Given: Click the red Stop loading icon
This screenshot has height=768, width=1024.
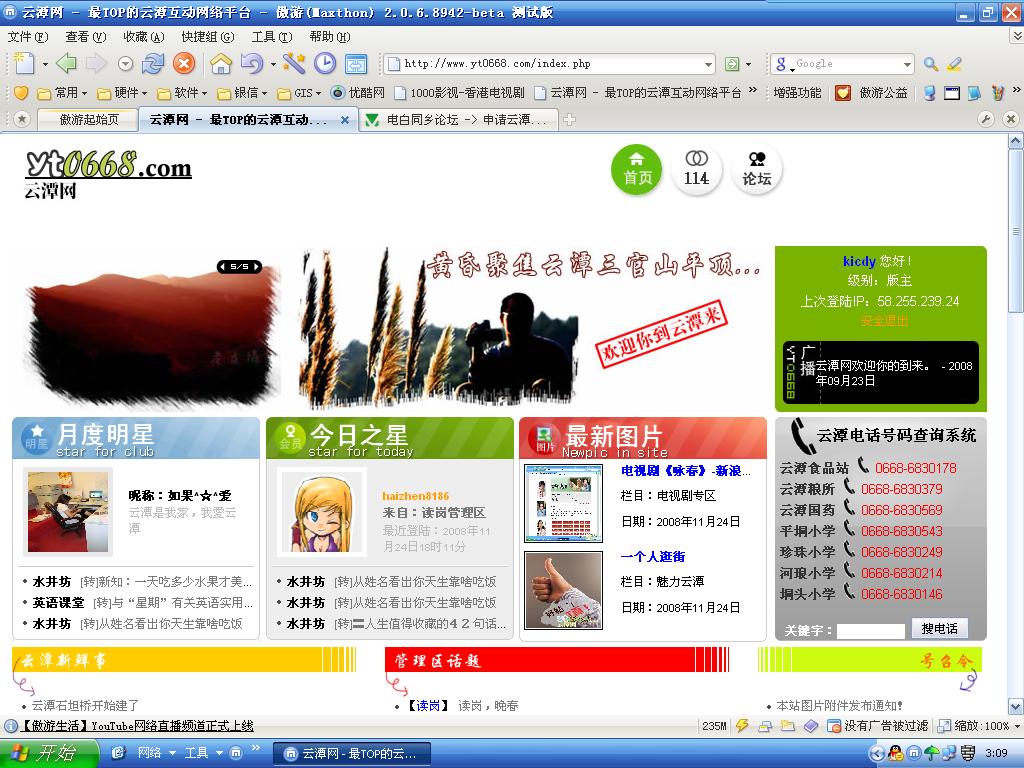Looking at the screenshot, I should click(184, 64).
